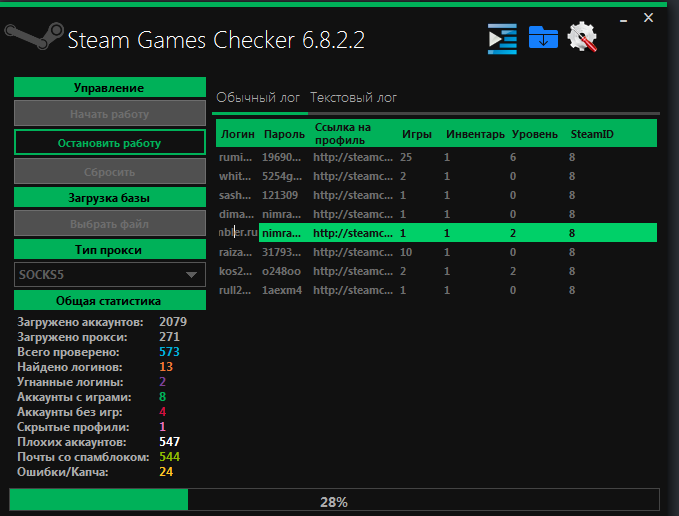Click loaded accounts value 2079
679x516 pixels.
coord(173,322)
